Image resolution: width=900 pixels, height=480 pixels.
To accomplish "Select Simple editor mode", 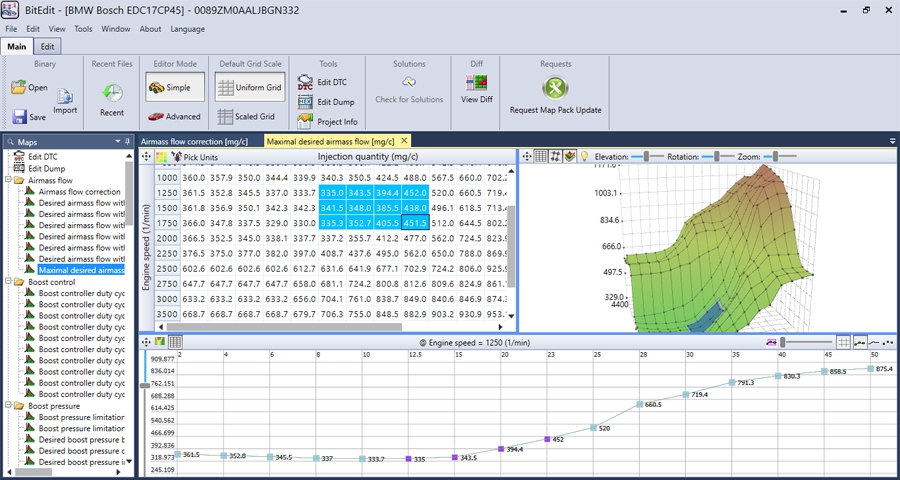I will (174, 87).
